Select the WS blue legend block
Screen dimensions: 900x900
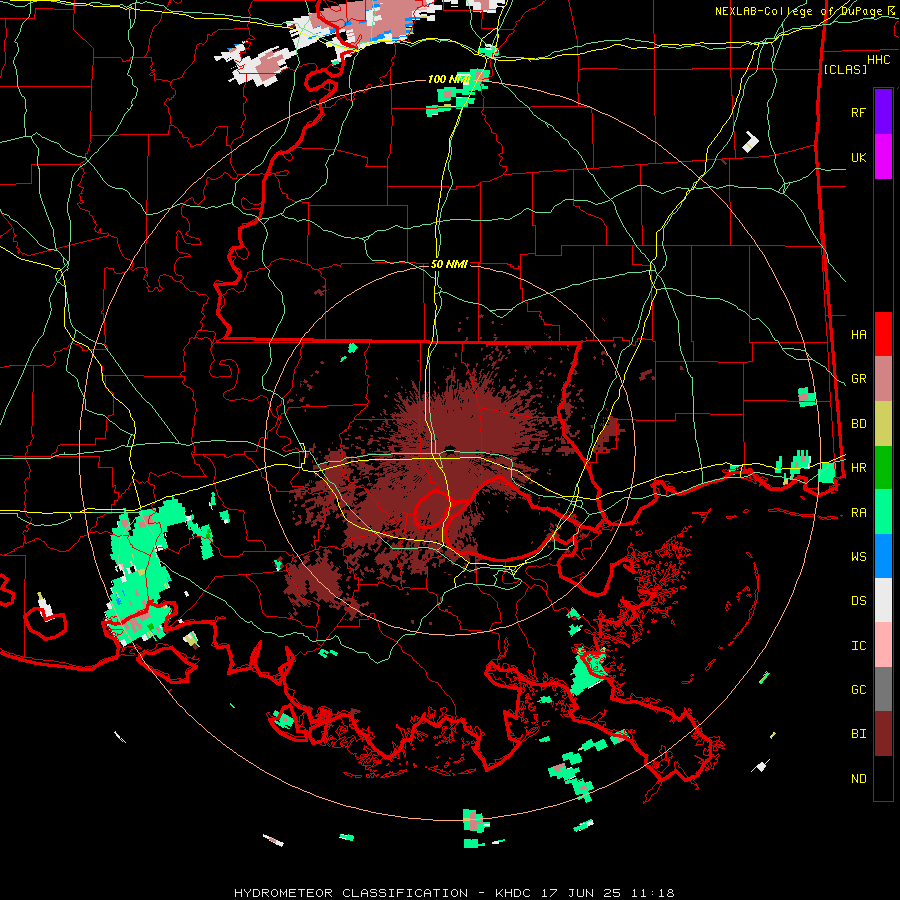[883, 556]
